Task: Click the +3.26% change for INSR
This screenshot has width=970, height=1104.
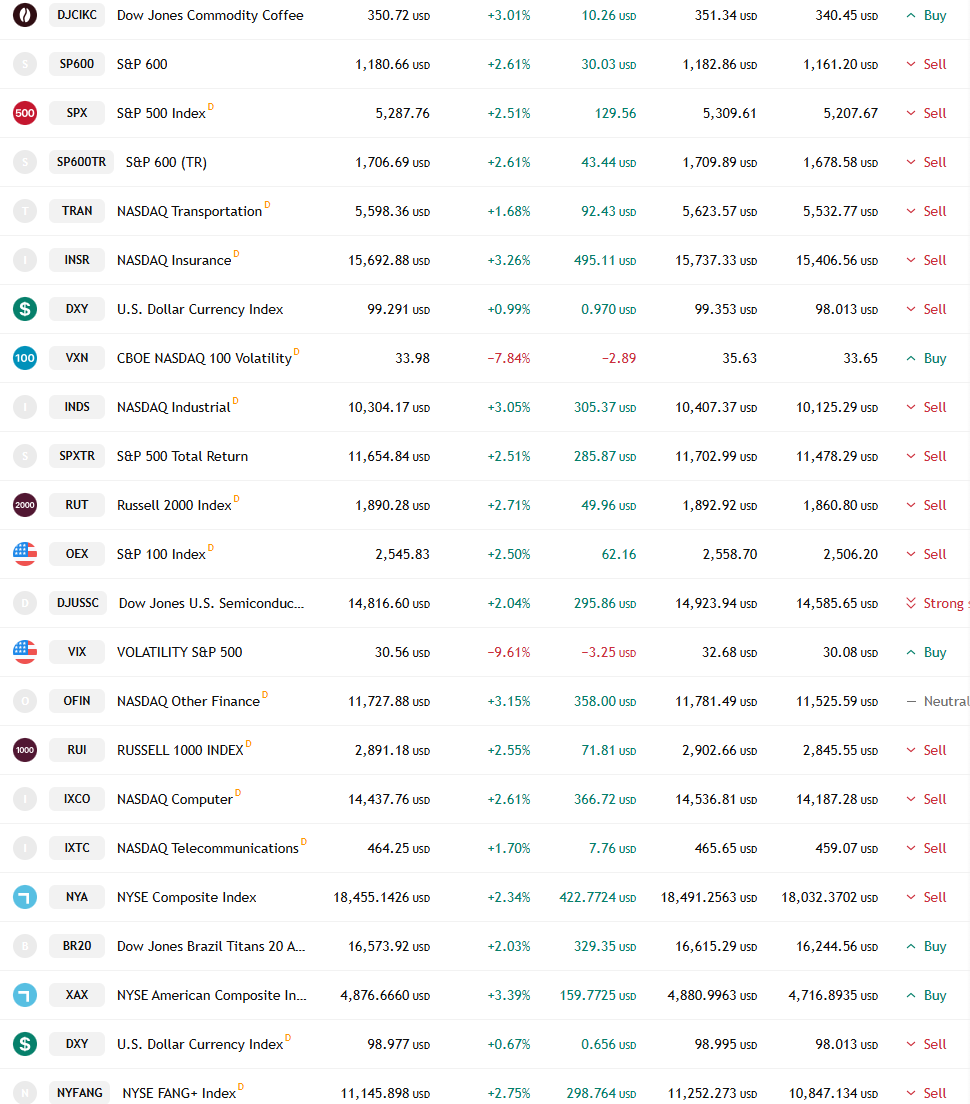Action: pyautogui.click(x=509, y=261)
